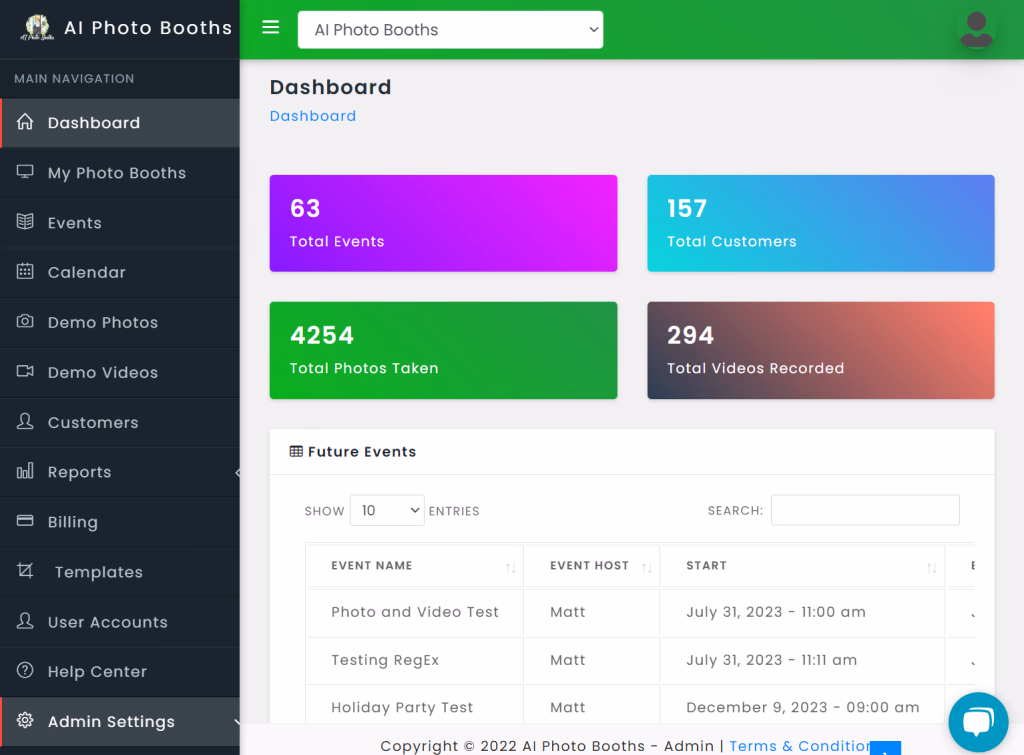
Task: Open User Accounts page
Action: click(120, 622)
